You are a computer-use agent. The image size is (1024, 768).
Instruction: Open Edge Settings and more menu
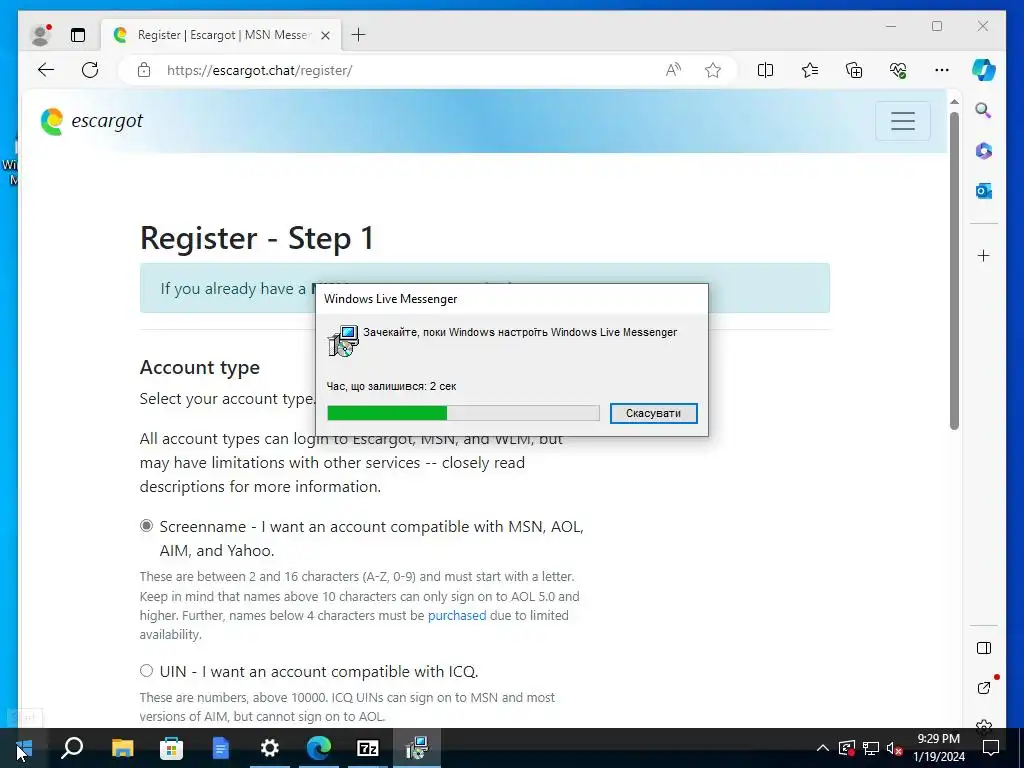pos(942,70)
